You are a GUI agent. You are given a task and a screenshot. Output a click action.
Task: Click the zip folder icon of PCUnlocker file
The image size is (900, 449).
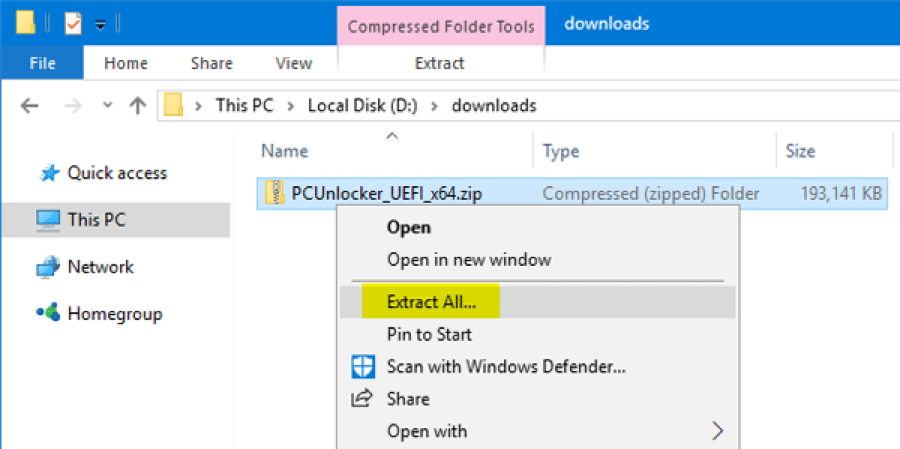point(276,193)
